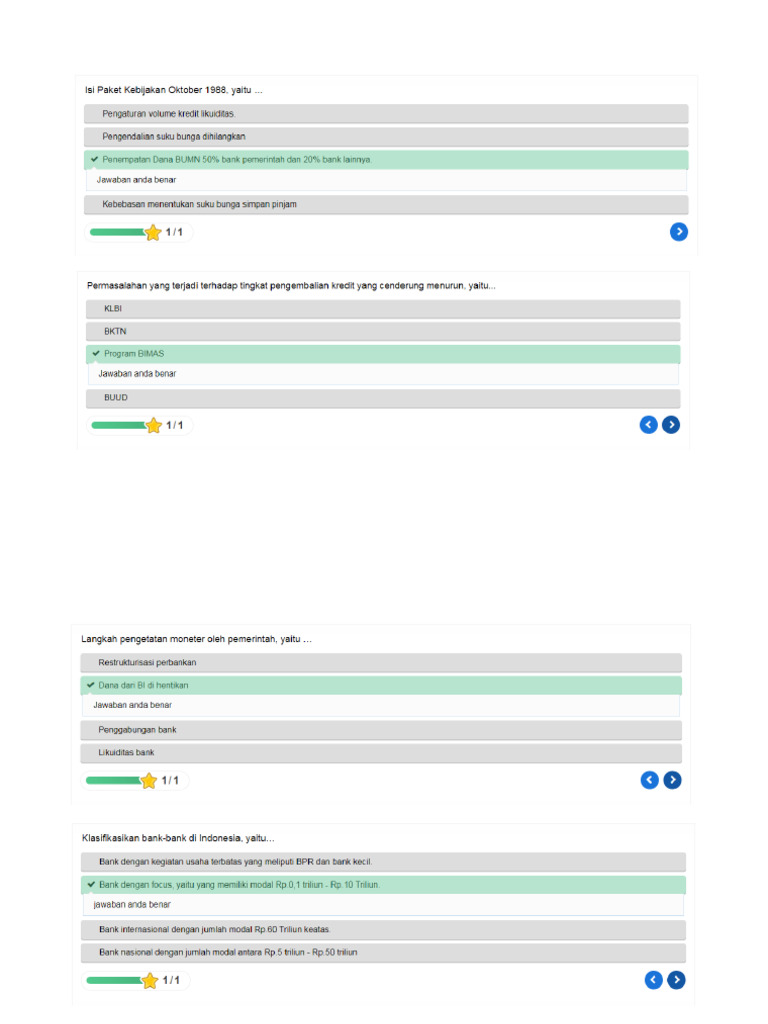Select 'Bank internasional' Rp.60 Triliun option
Image resolution: width=768 pixels, height=1024 pixels.
click(x=383, y=929)
